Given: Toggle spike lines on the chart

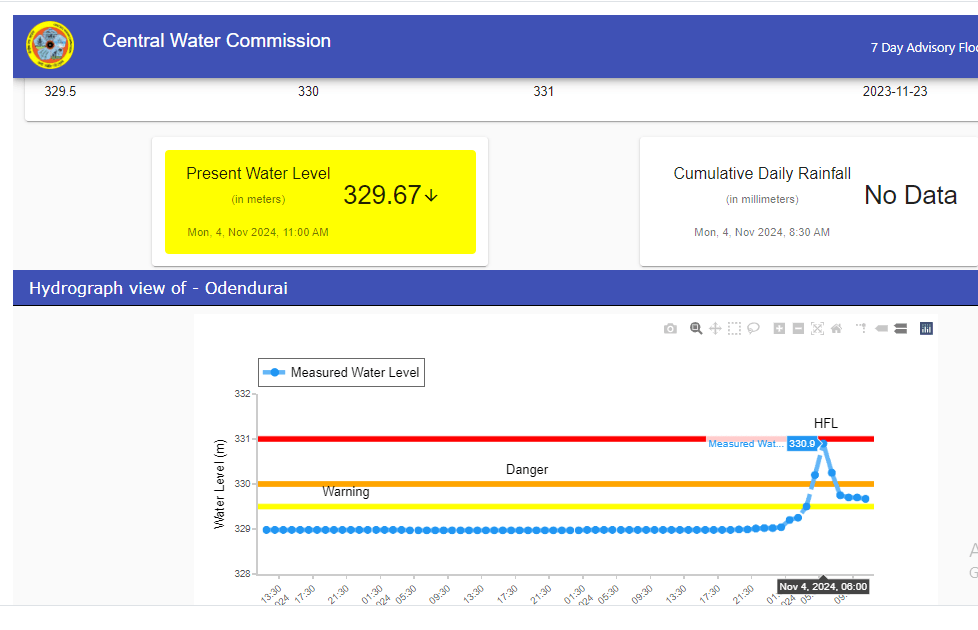Looking at the screenshot, I should (861, 329).
